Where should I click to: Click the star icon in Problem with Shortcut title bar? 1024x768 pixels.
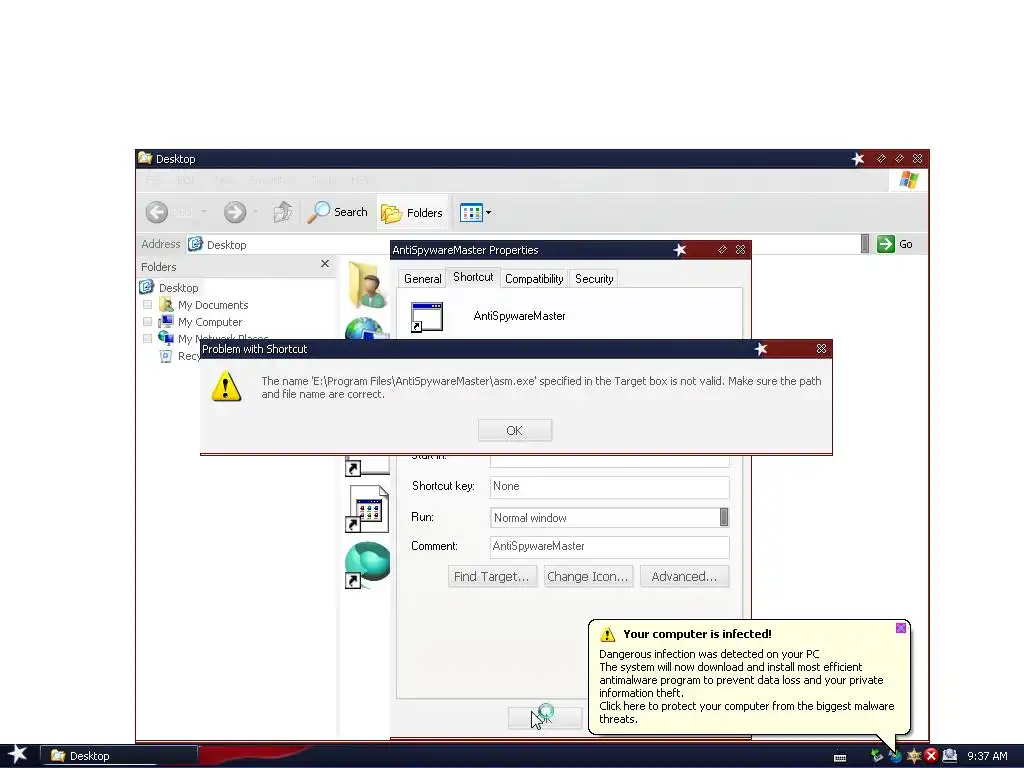click(761, 349)
